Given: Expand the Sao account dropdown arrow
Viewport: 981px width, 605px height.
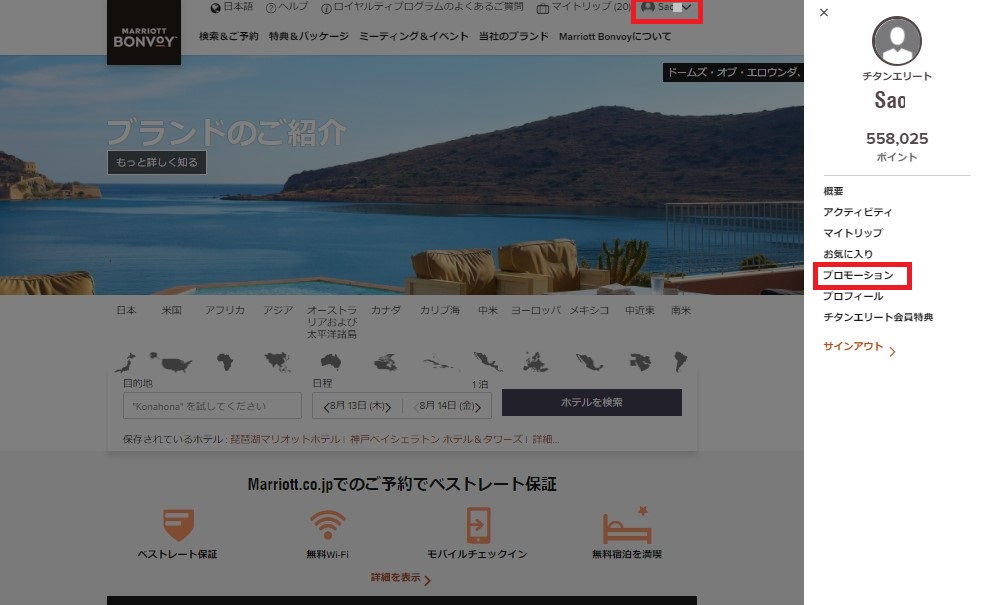Looking at the screenshot, I should [687, 8].
